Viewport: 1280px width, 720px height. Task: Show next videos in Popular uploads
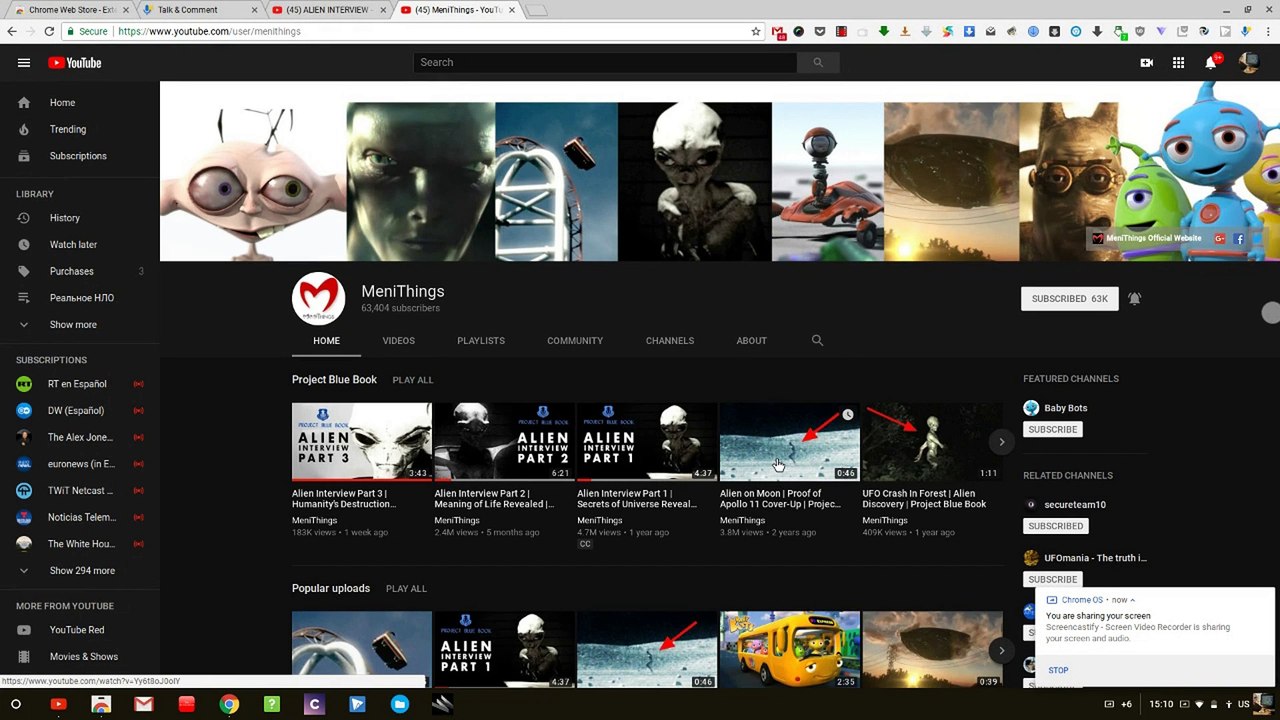coord(1001,651)
